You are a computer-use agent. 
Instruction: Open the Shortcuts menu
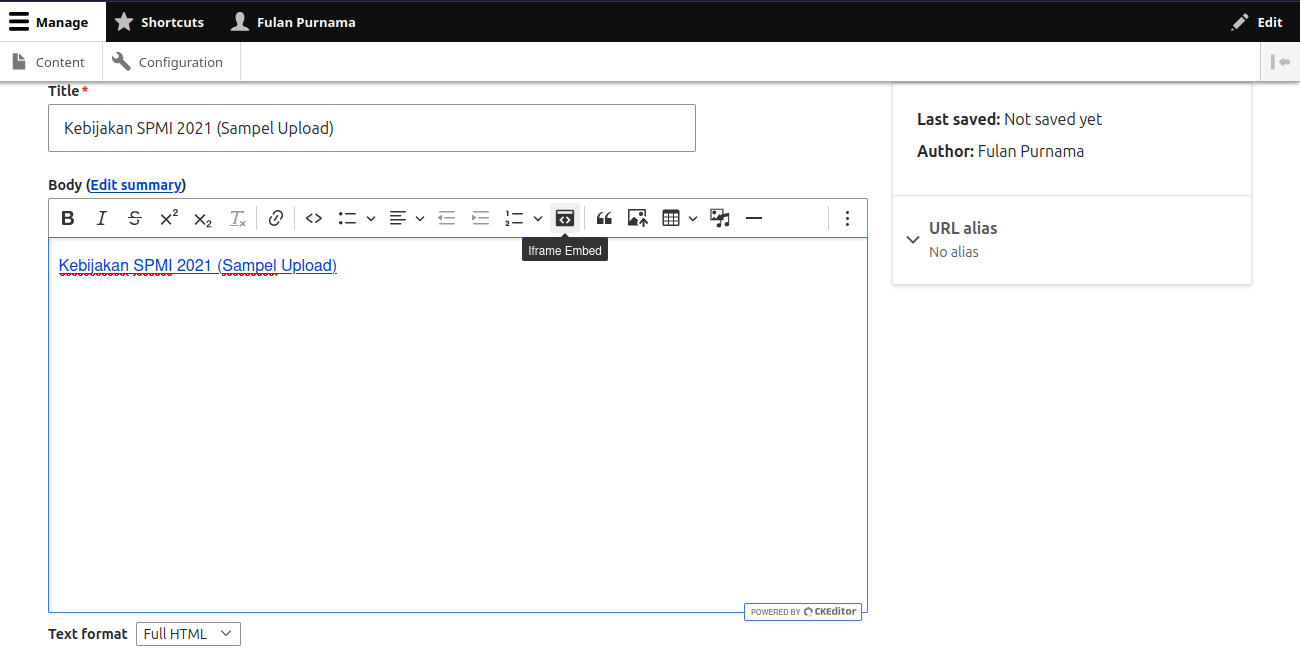[159, 22]
